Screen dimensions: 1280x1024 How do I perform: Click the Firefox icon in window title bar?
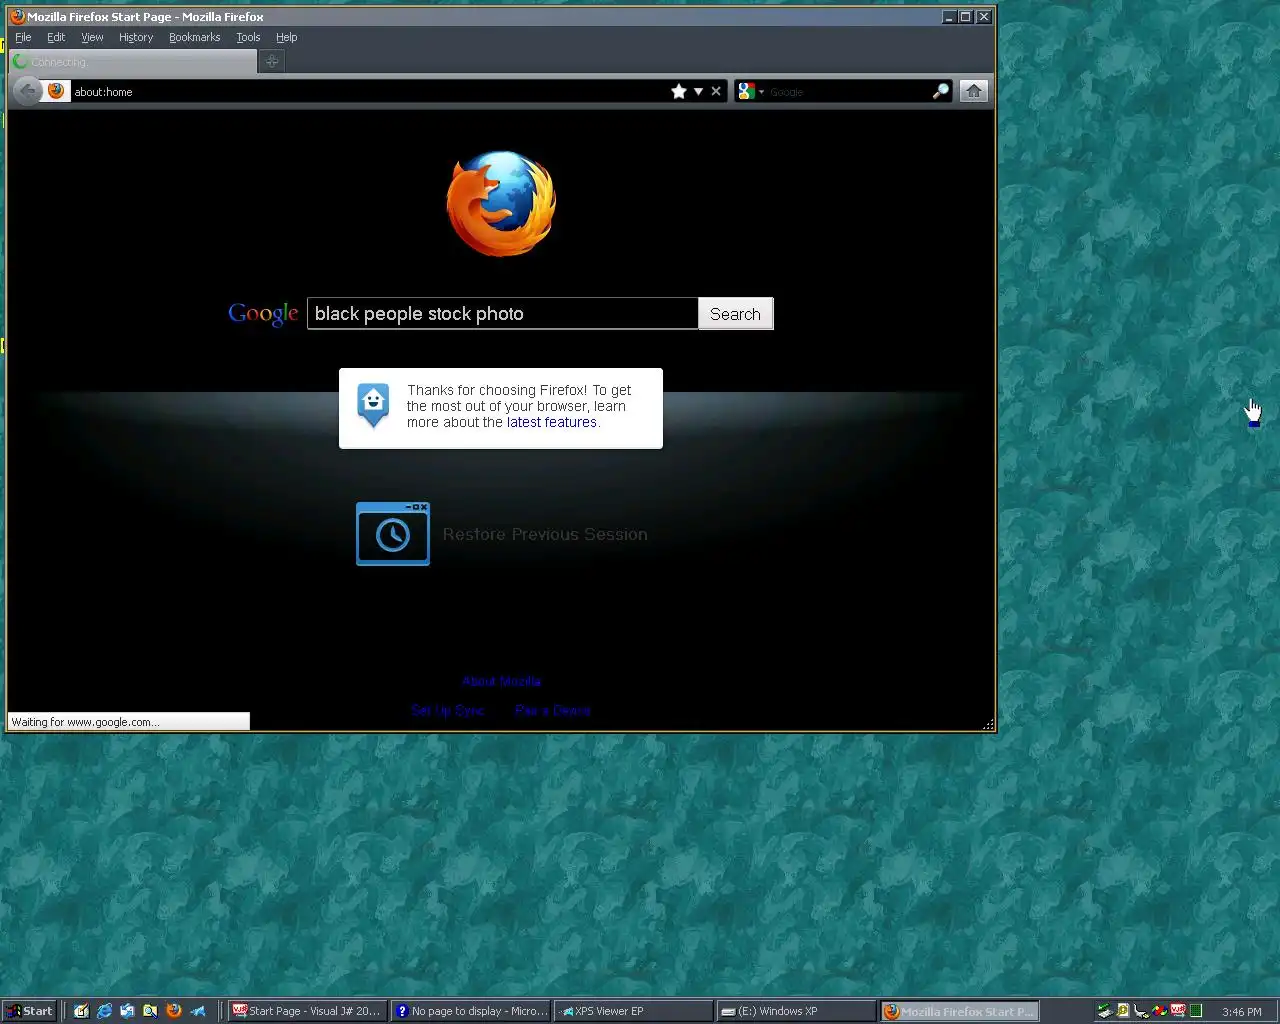click(17, 16)
